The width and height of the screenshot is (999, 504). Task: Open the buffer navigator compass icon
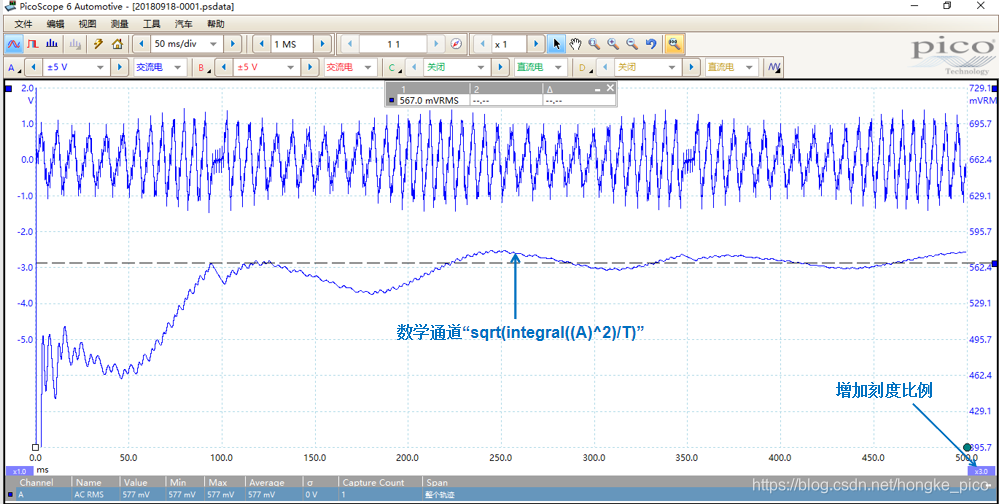coord(456,44)
